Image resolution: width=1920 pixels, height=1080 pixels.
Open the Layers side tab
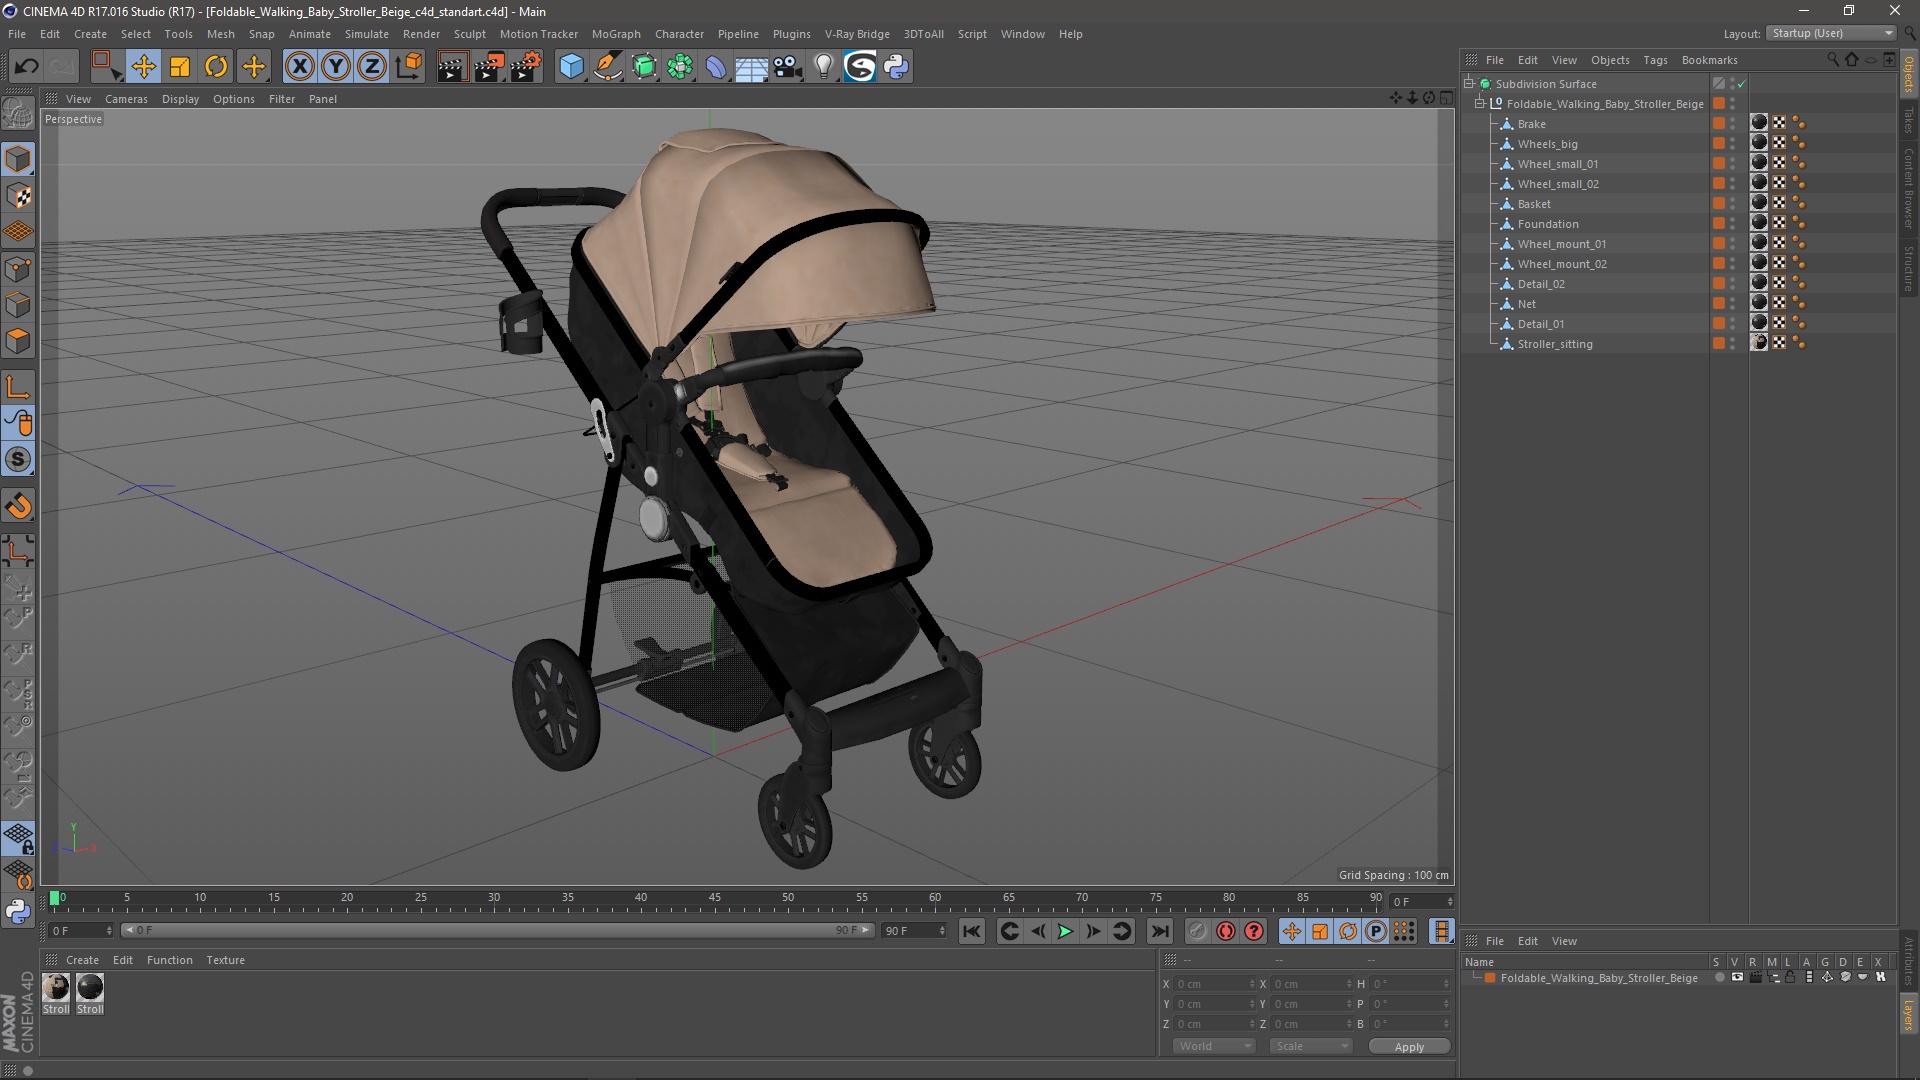coord(1908,1014)
